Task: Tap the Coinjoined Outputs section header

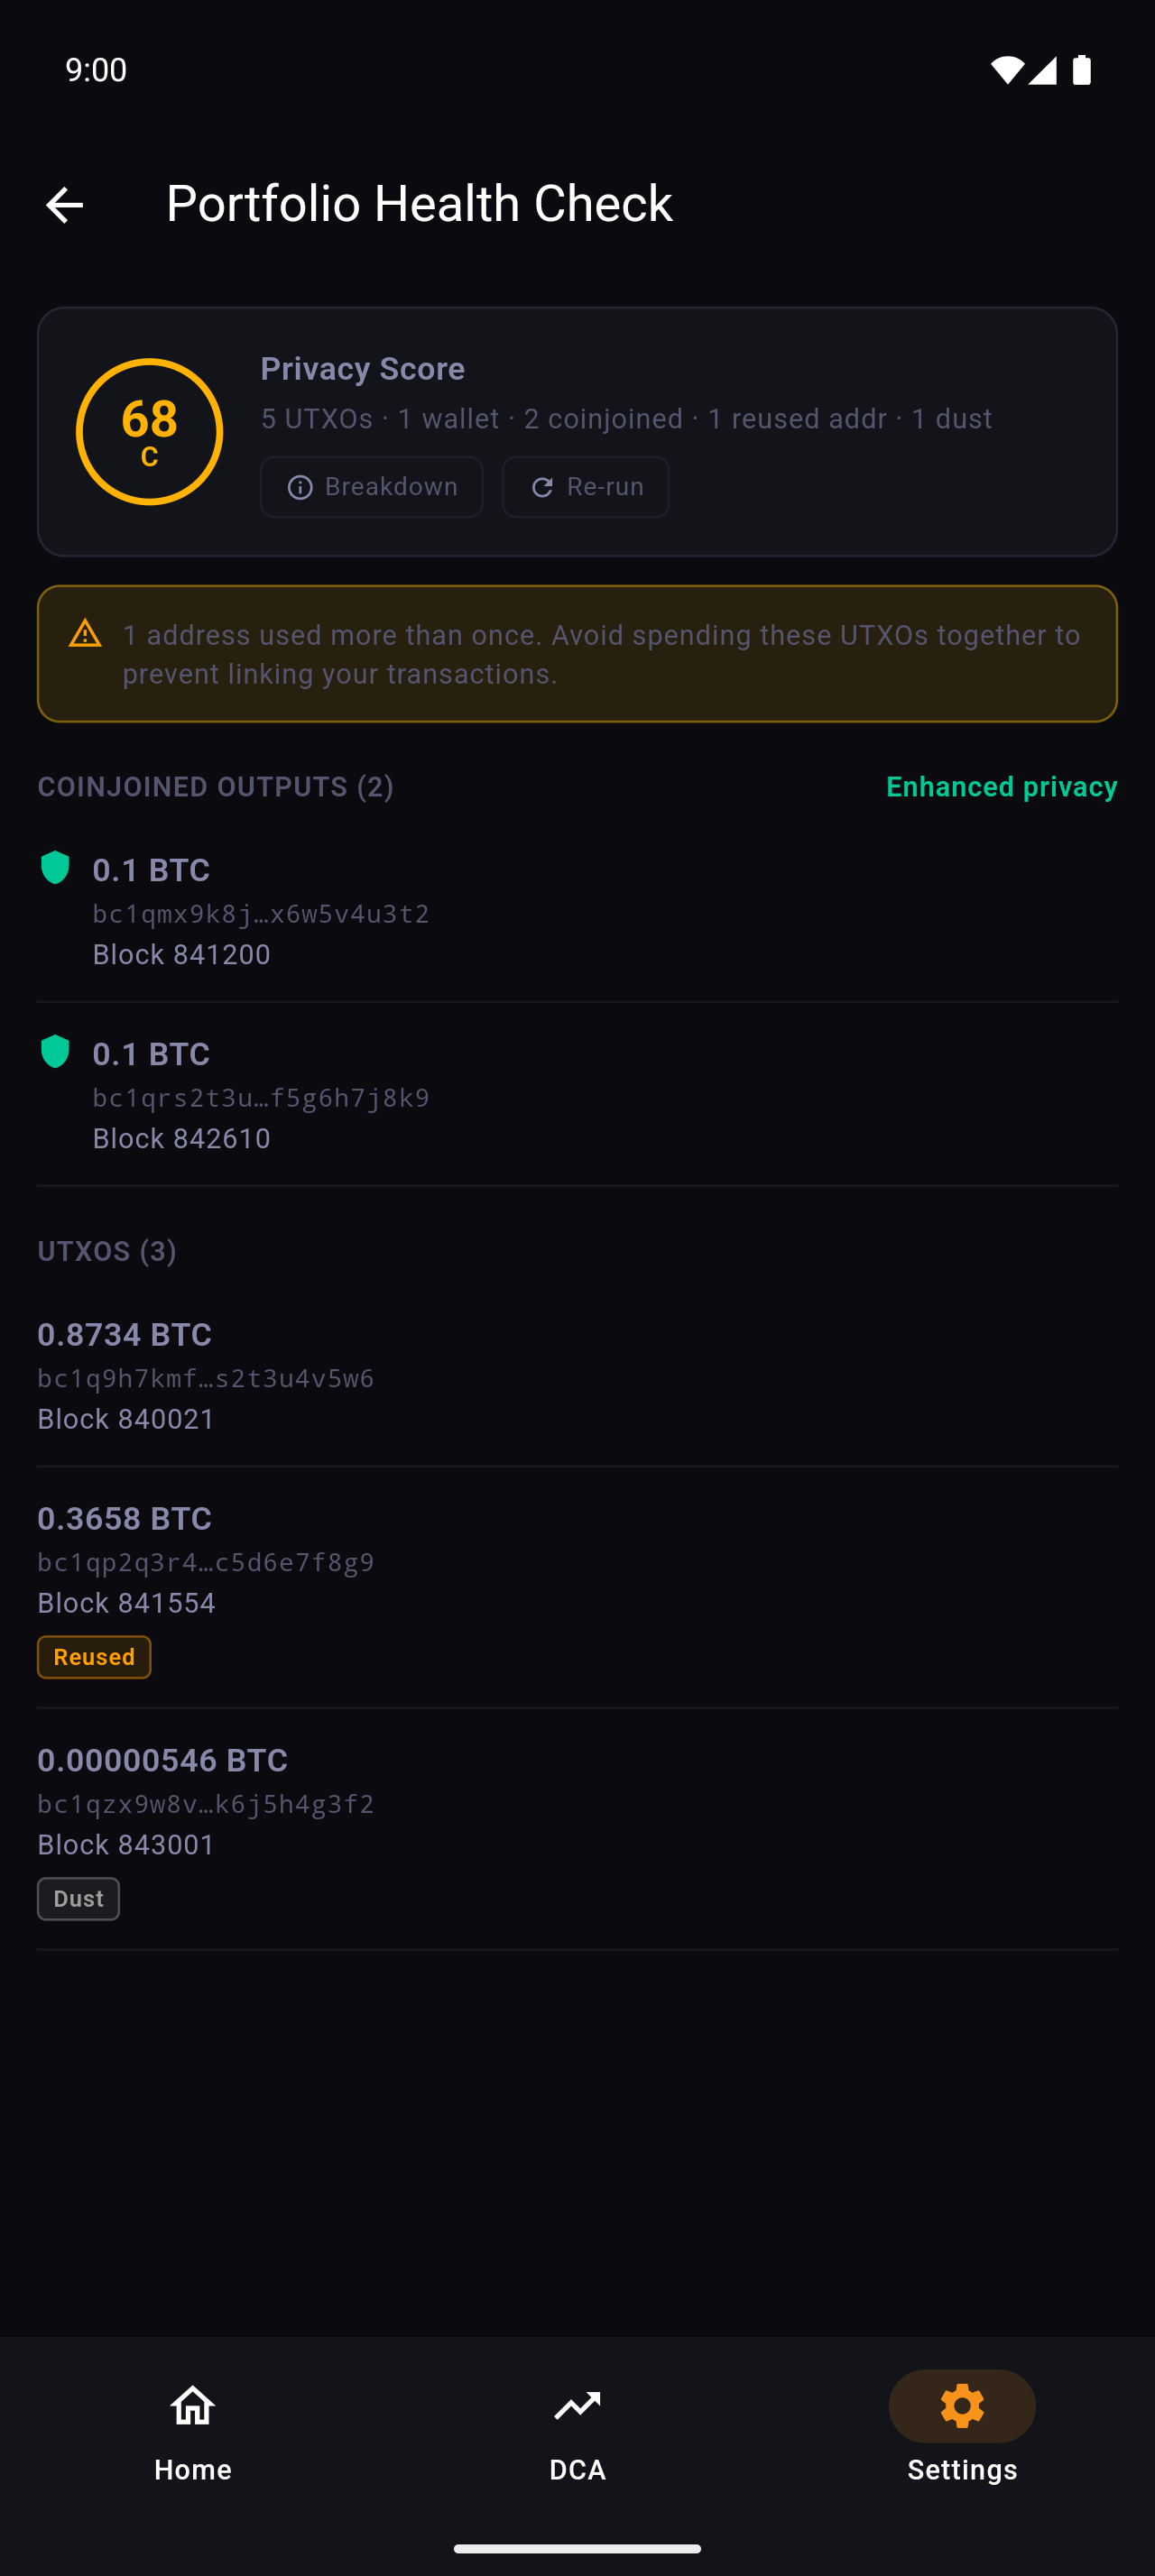Action: 216,787
